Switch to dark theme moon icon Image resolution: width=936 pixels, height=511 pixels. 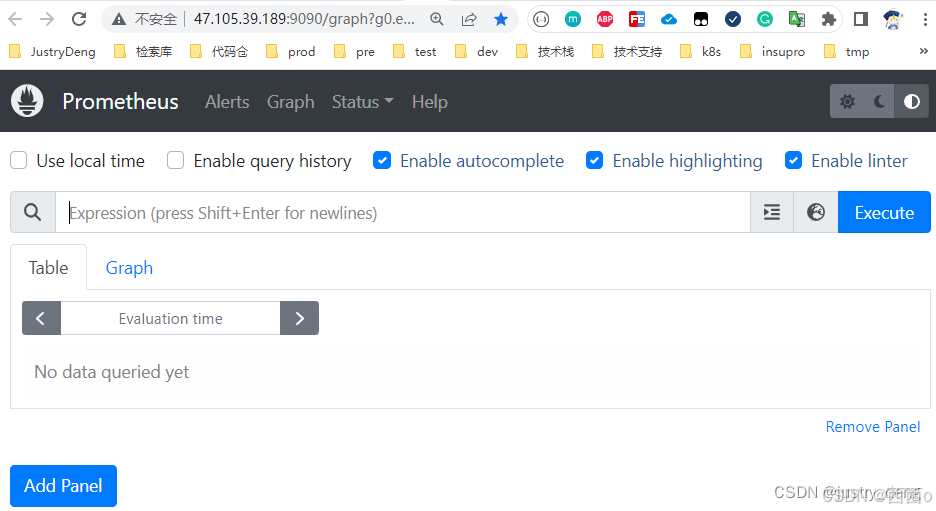click(x=879, y=101)
